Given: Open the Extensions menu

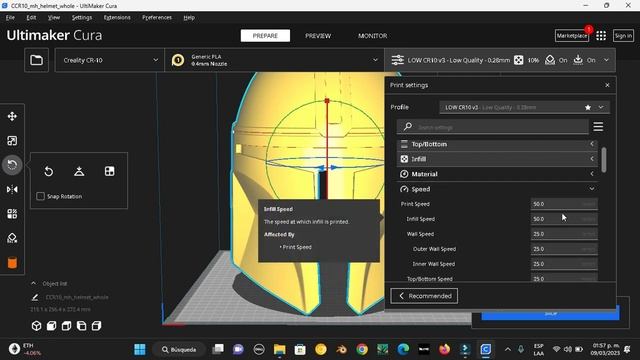Looking at the screenshot, I should point(117,18).
